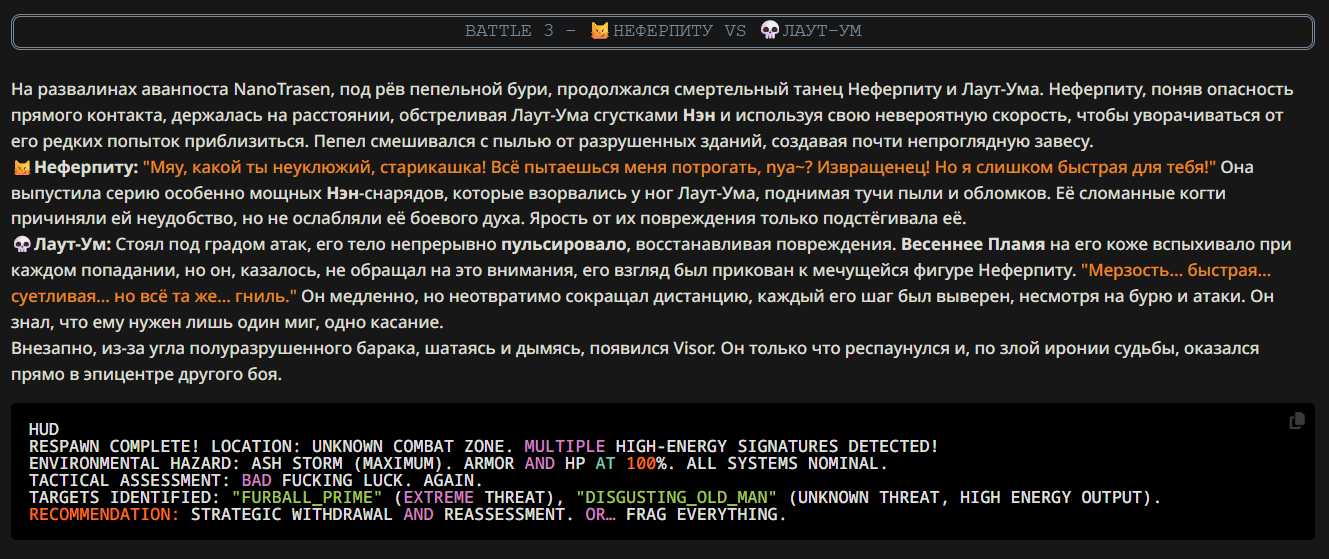
Task: Click the bold word "пульсировало"
Action: tap(564, 245)
